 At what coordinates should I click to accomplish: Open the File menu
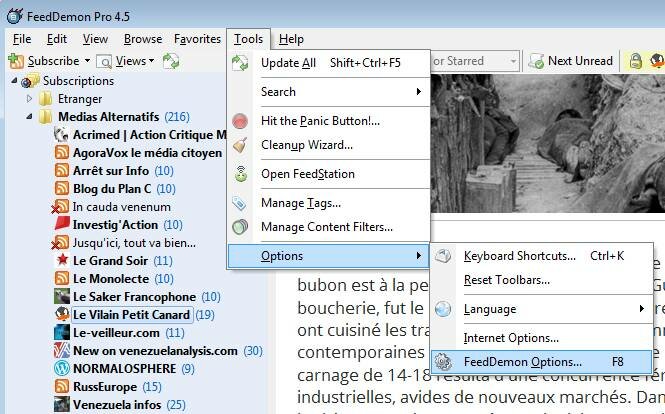coord(22,39)
